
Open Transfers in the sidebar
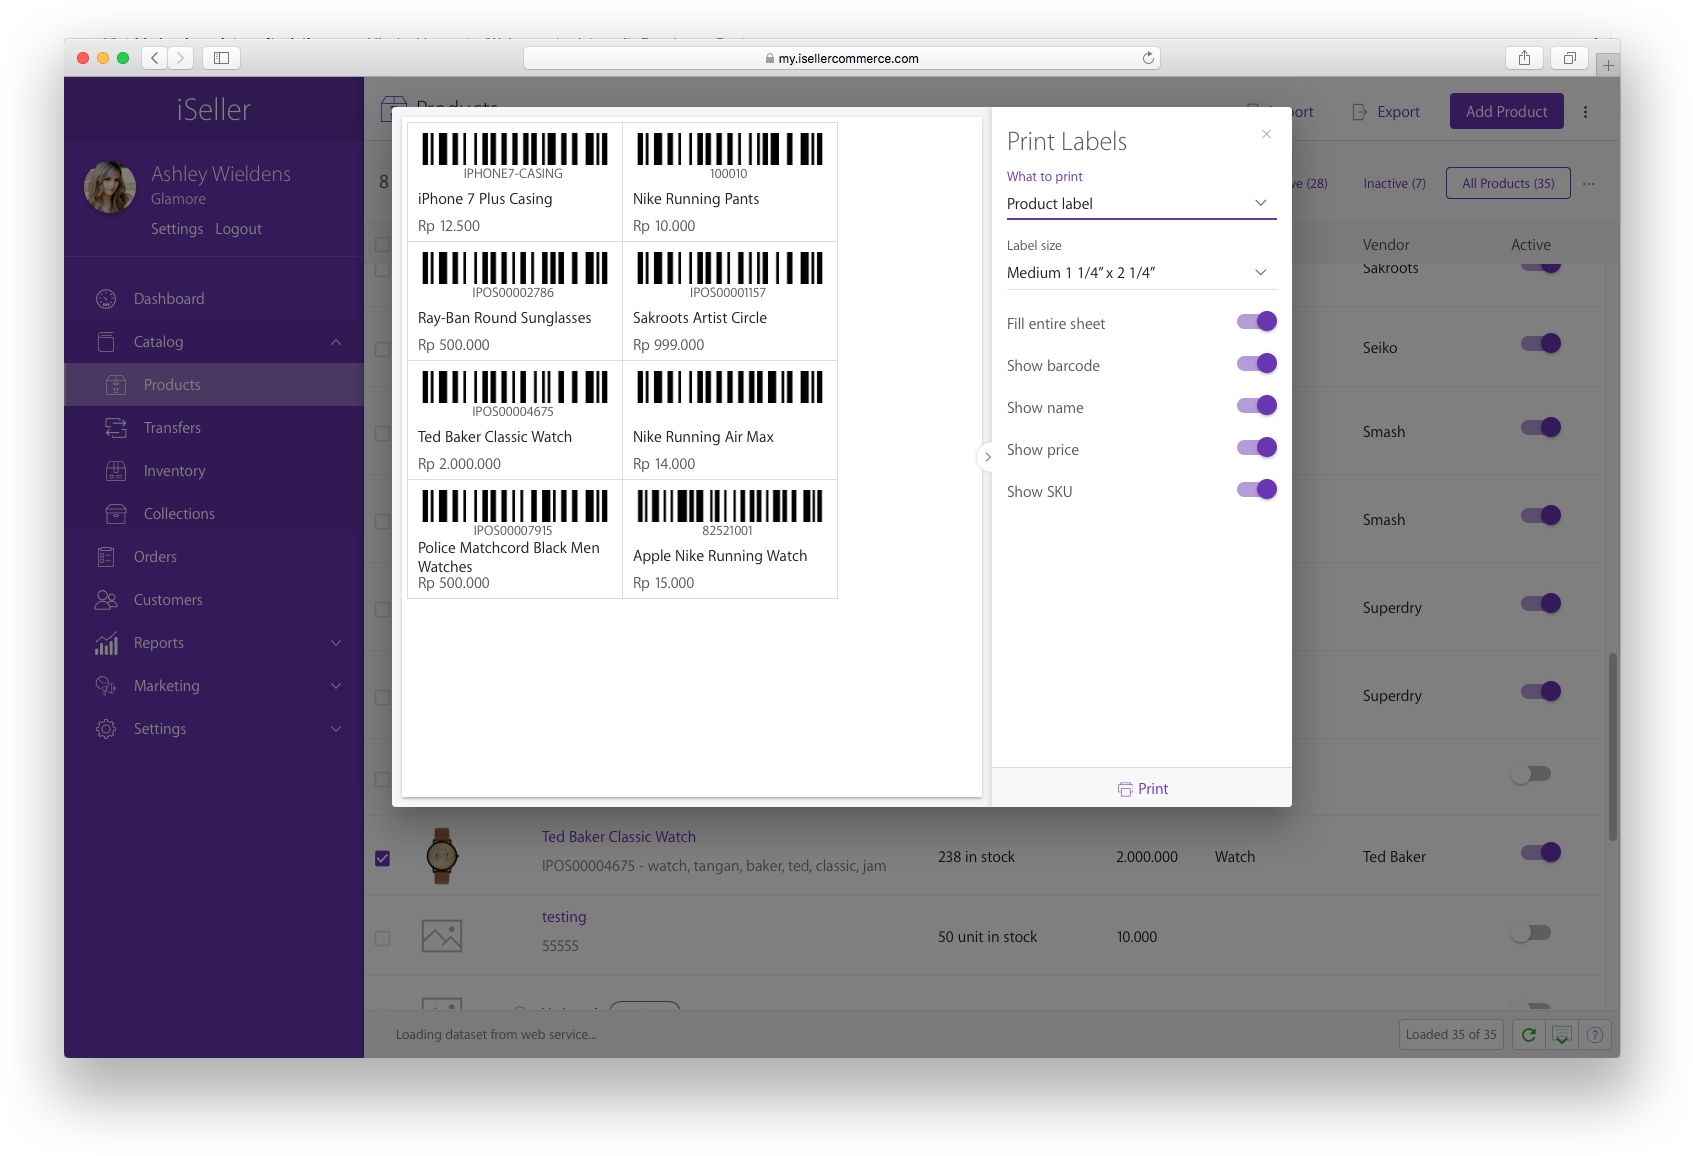(214, 428)
